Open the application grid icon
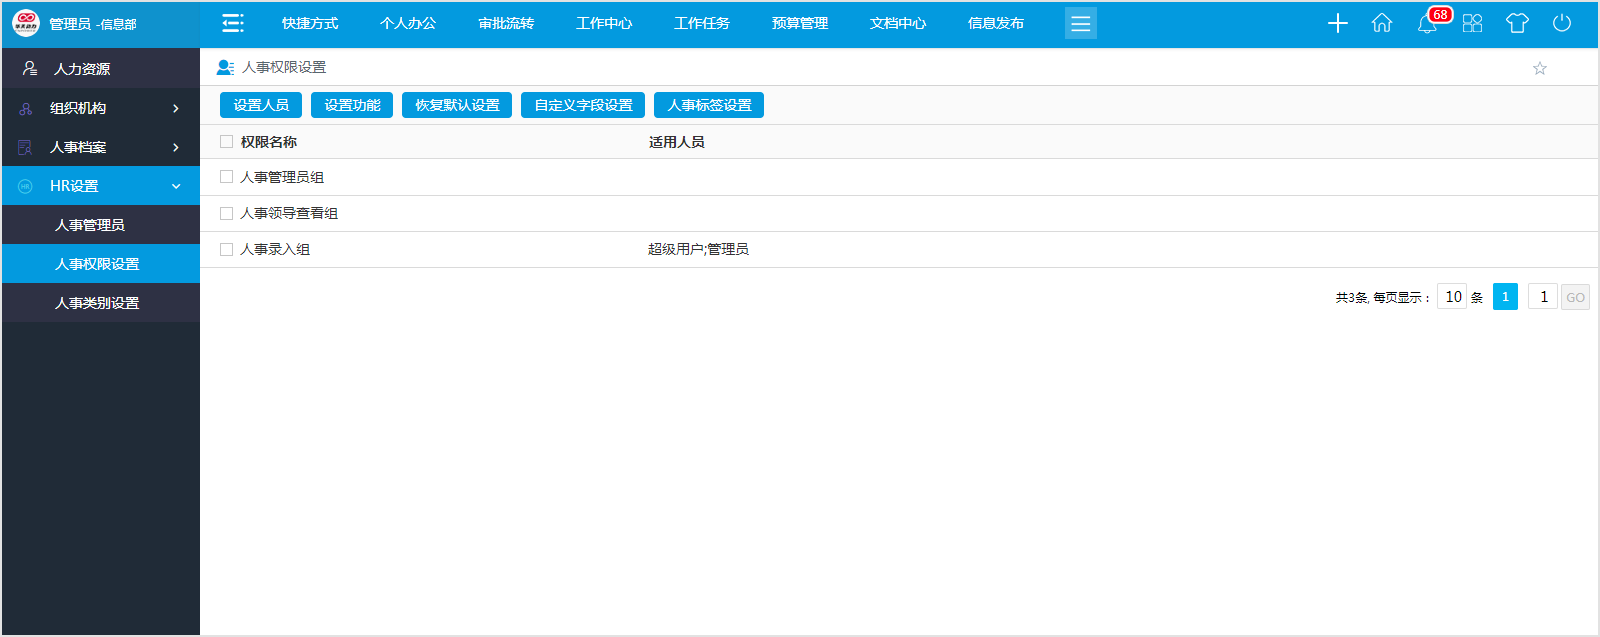Image resolution: width=1600 pixels, height=637 pixels. click(1472, 23)
